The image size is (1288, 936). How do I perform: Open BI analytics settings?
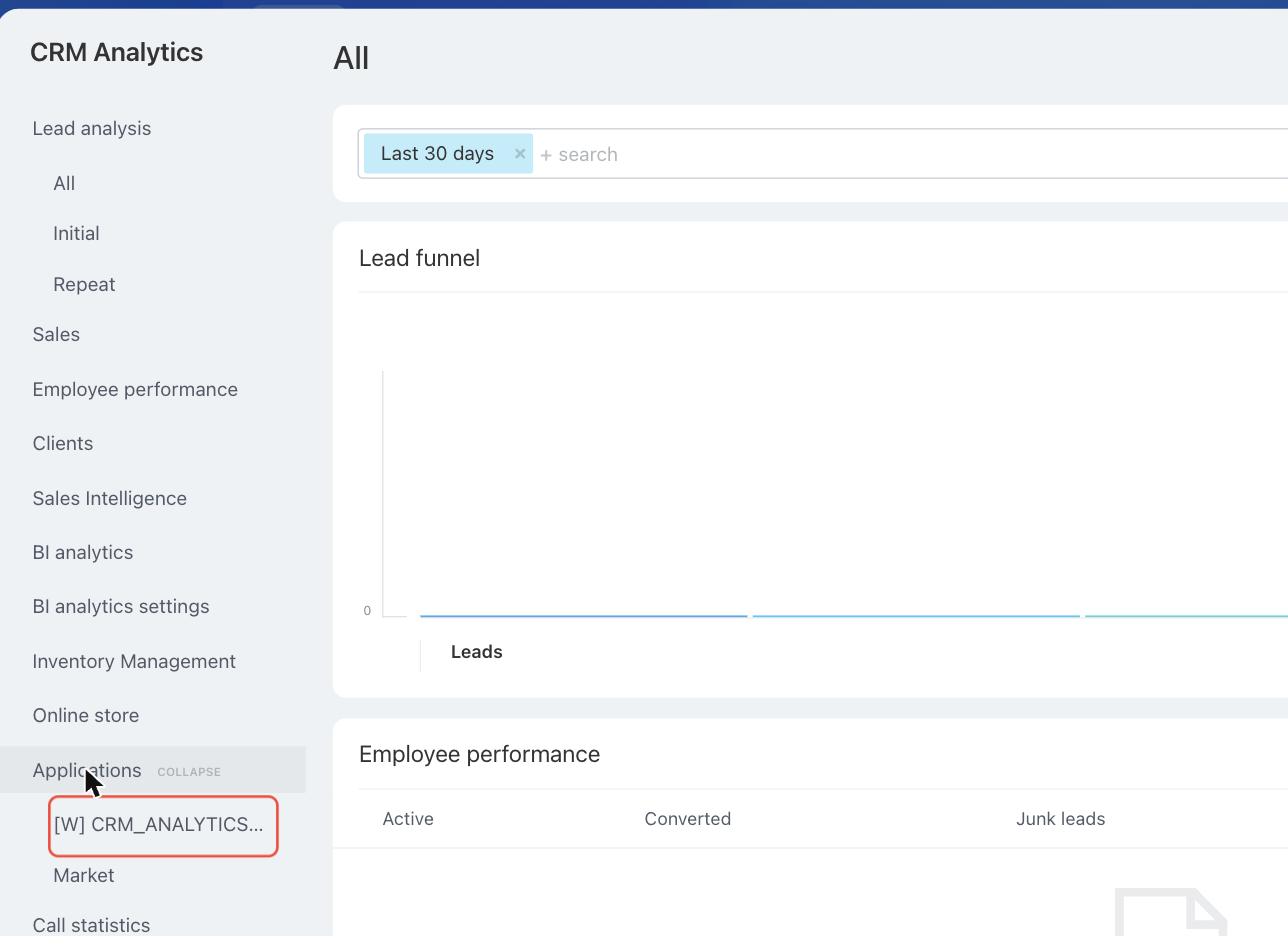click(121, 606)
